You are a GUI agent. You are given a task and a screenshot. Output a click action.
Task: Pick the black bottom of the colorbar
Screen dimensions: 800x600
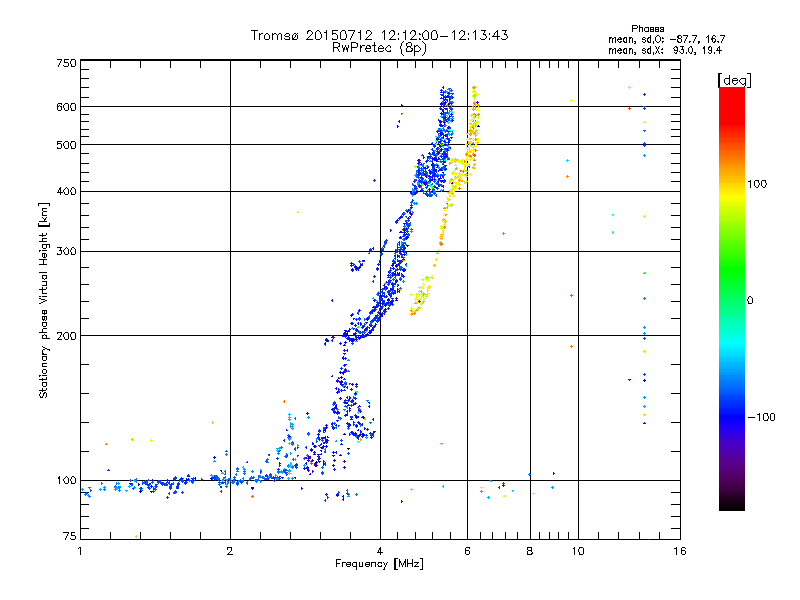click(732, 503)
